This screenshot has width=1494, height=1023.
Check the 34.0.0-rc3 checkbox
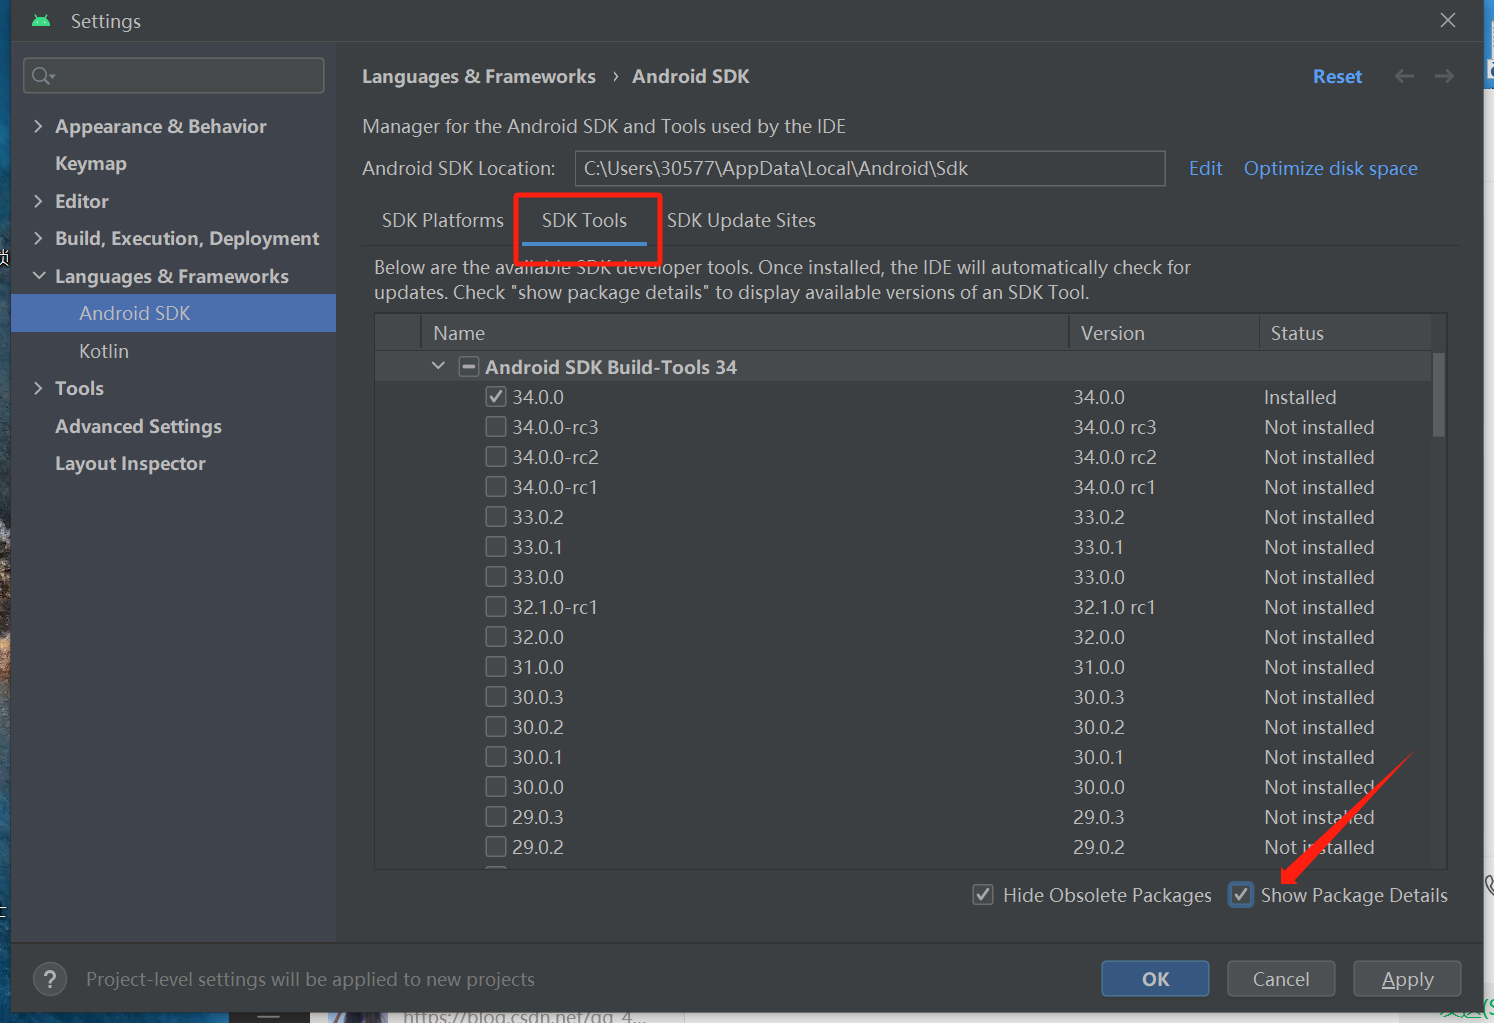point(496,427)
